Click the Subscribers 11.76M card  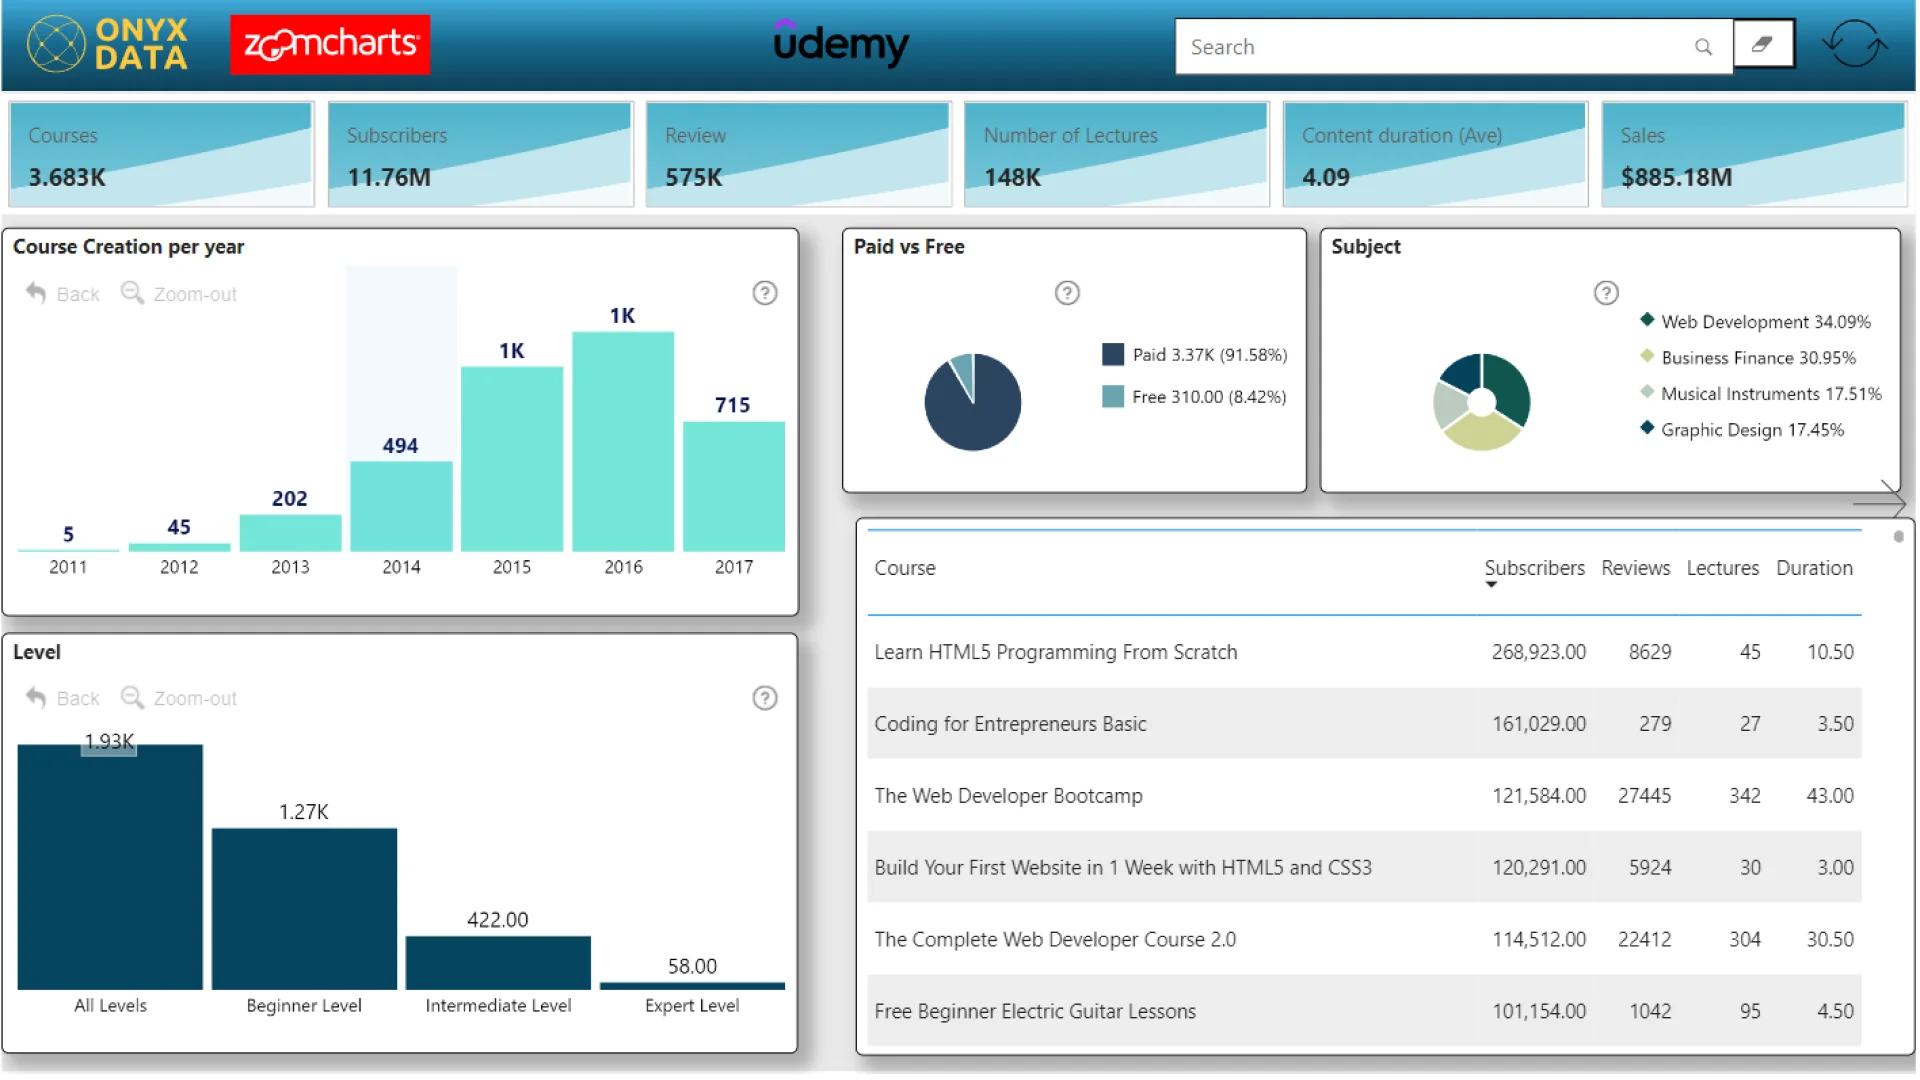pyautogui.click(x=480, y=154)
